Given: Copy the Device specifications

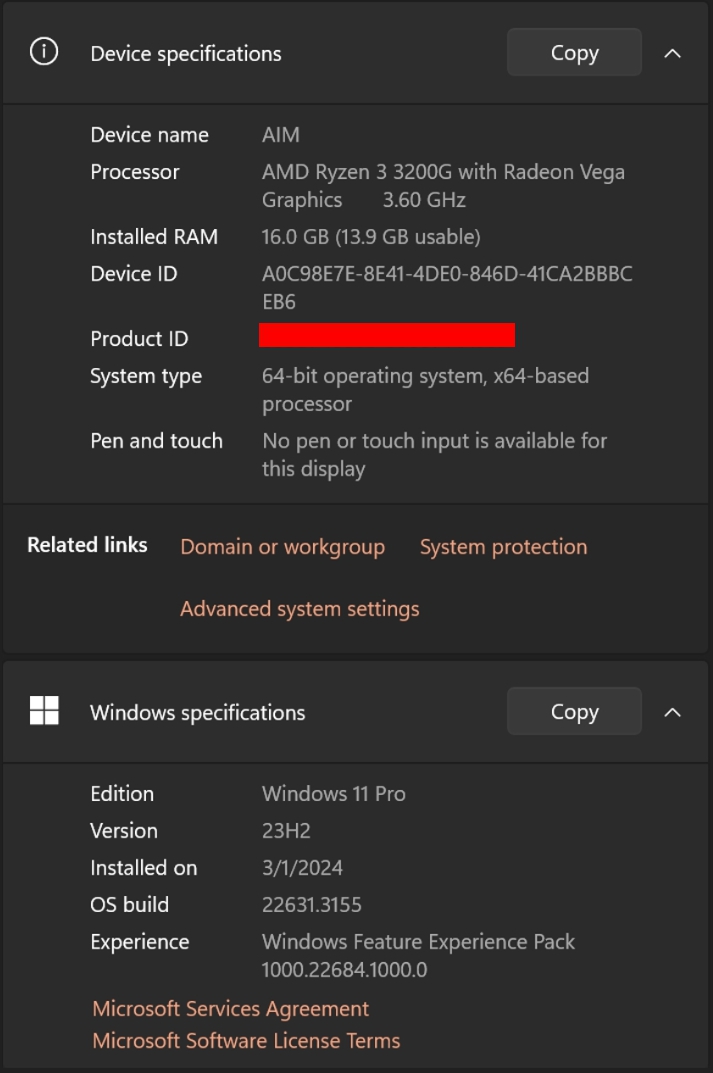Looking at the screenshot, I should (x=574, y=53).
